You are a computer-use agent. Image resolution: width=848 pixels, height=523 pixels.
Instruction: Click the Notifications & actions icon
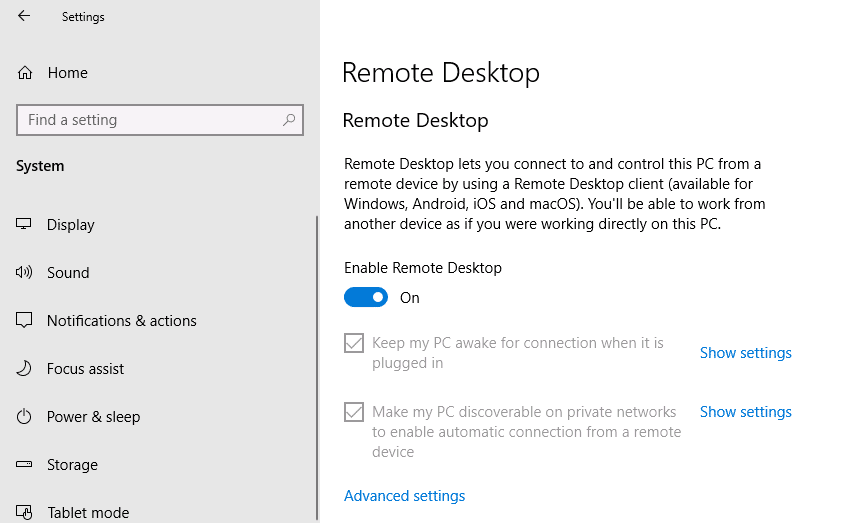click(25, 321)
